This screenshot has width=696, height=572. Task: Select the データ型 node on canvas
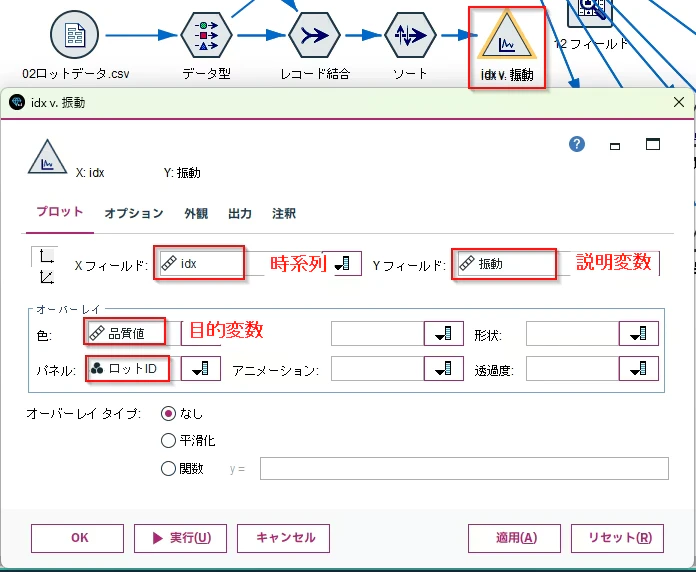coord(206,35)
